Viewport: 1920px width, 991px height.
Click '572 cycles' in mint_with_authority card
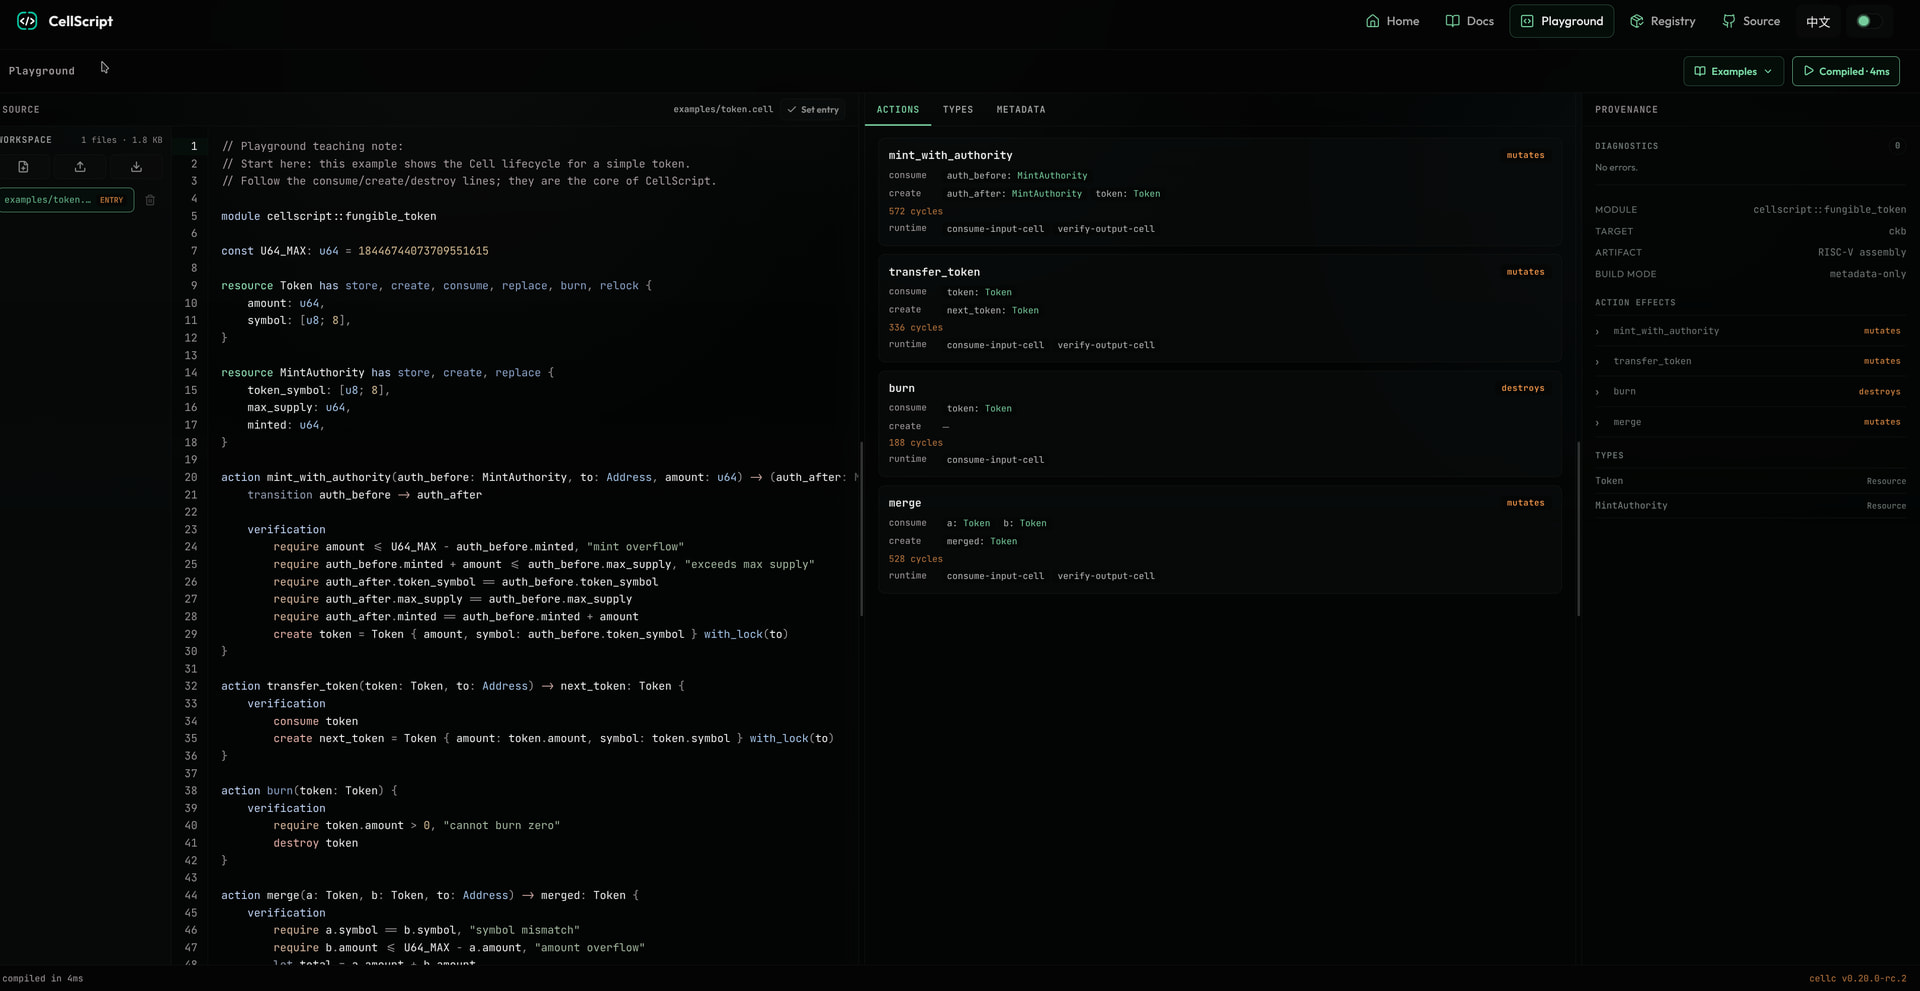(x=915, y=212)
